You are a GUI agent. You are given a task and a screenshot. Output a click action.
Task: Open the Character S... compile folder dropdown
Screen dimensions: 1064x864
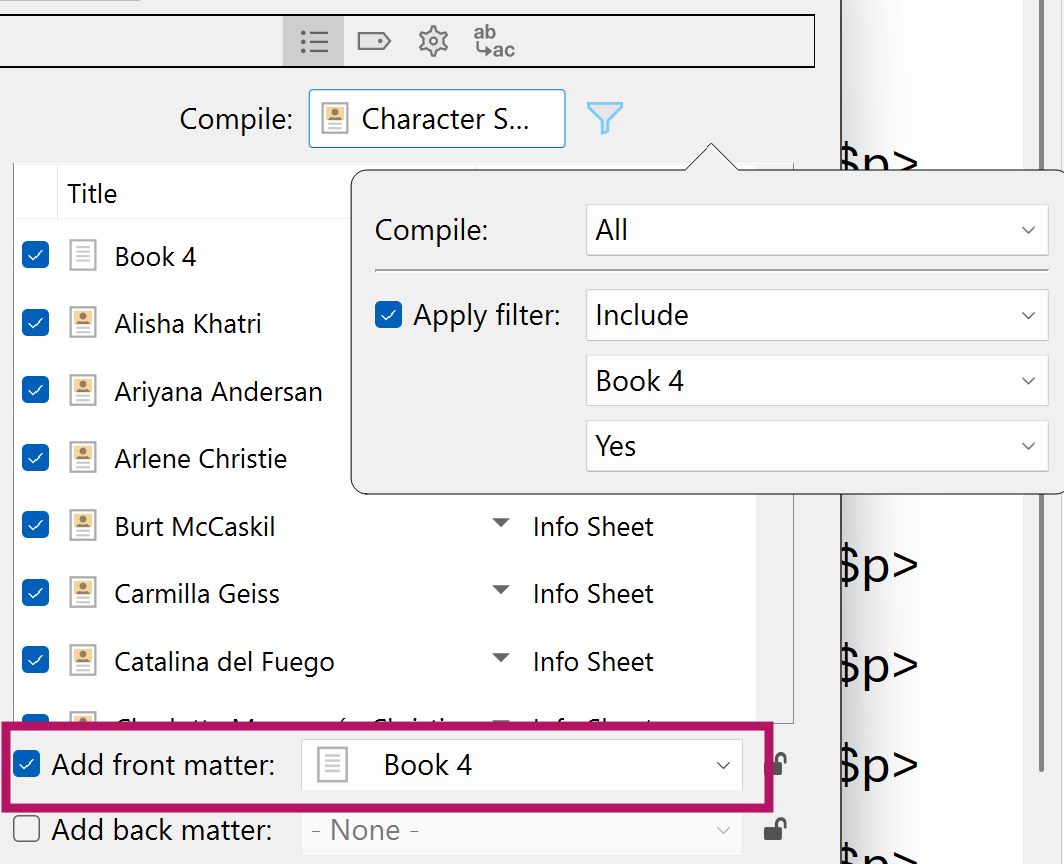pyautogui.click(x=437, y=119)
